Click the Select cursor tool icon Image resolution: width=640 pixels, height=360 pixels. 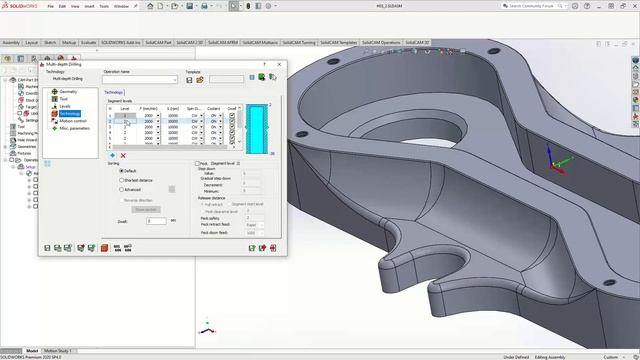[x=233, y=6]
